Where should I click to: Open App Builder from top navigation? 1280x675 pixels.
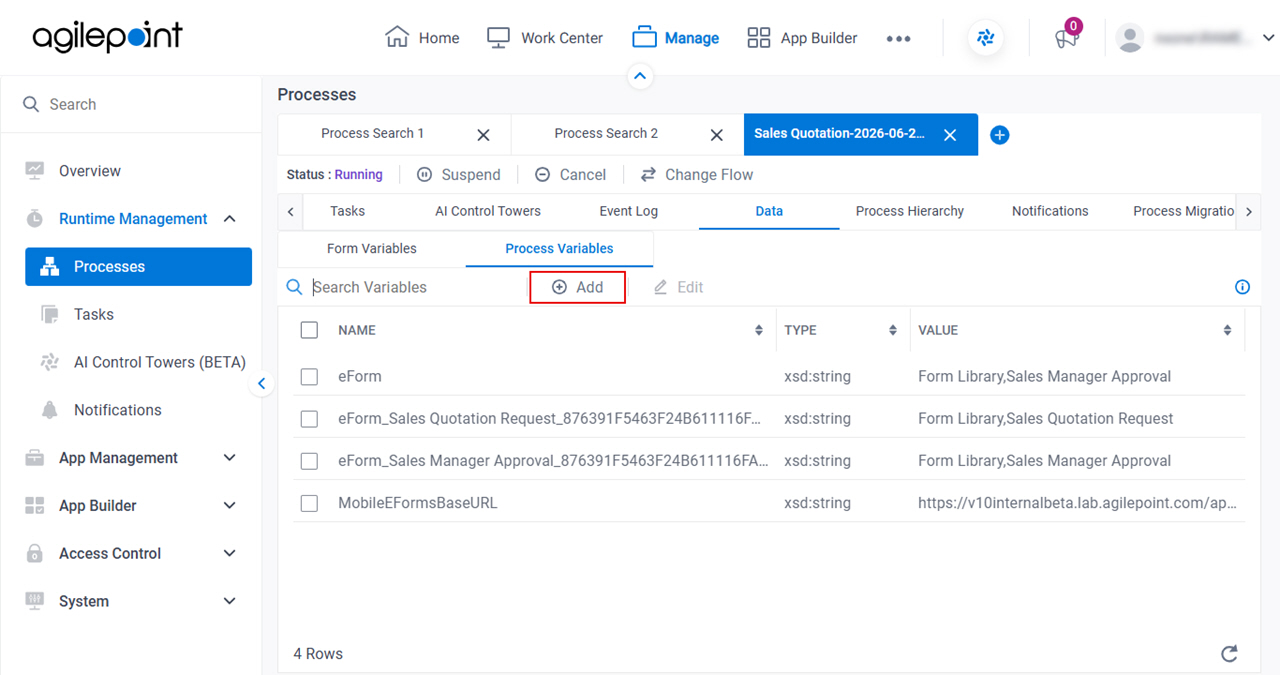[802, 38]
